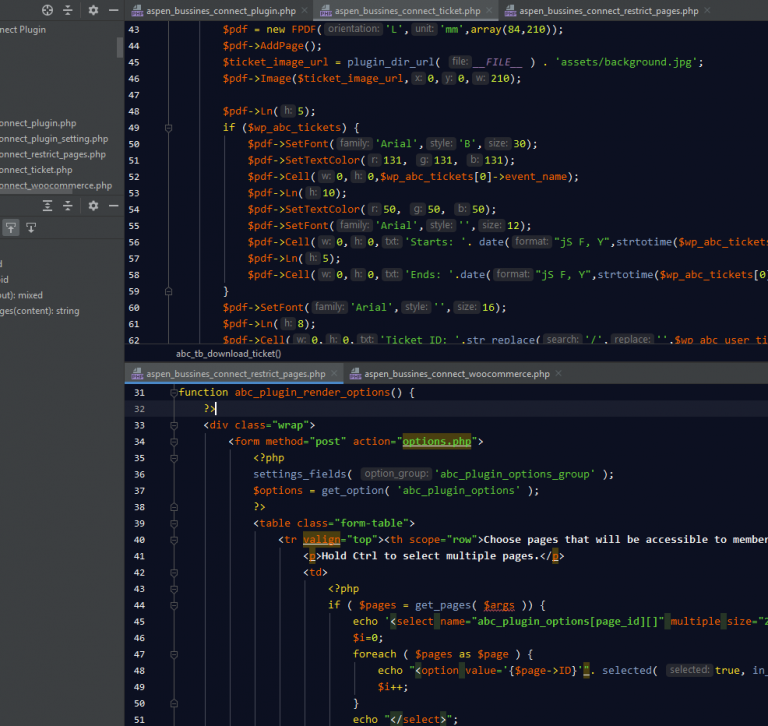768x726 pixels.
Task: Collapse all in the Project panel toolbar
Action: pyautogui.click(x=67, y=10)
